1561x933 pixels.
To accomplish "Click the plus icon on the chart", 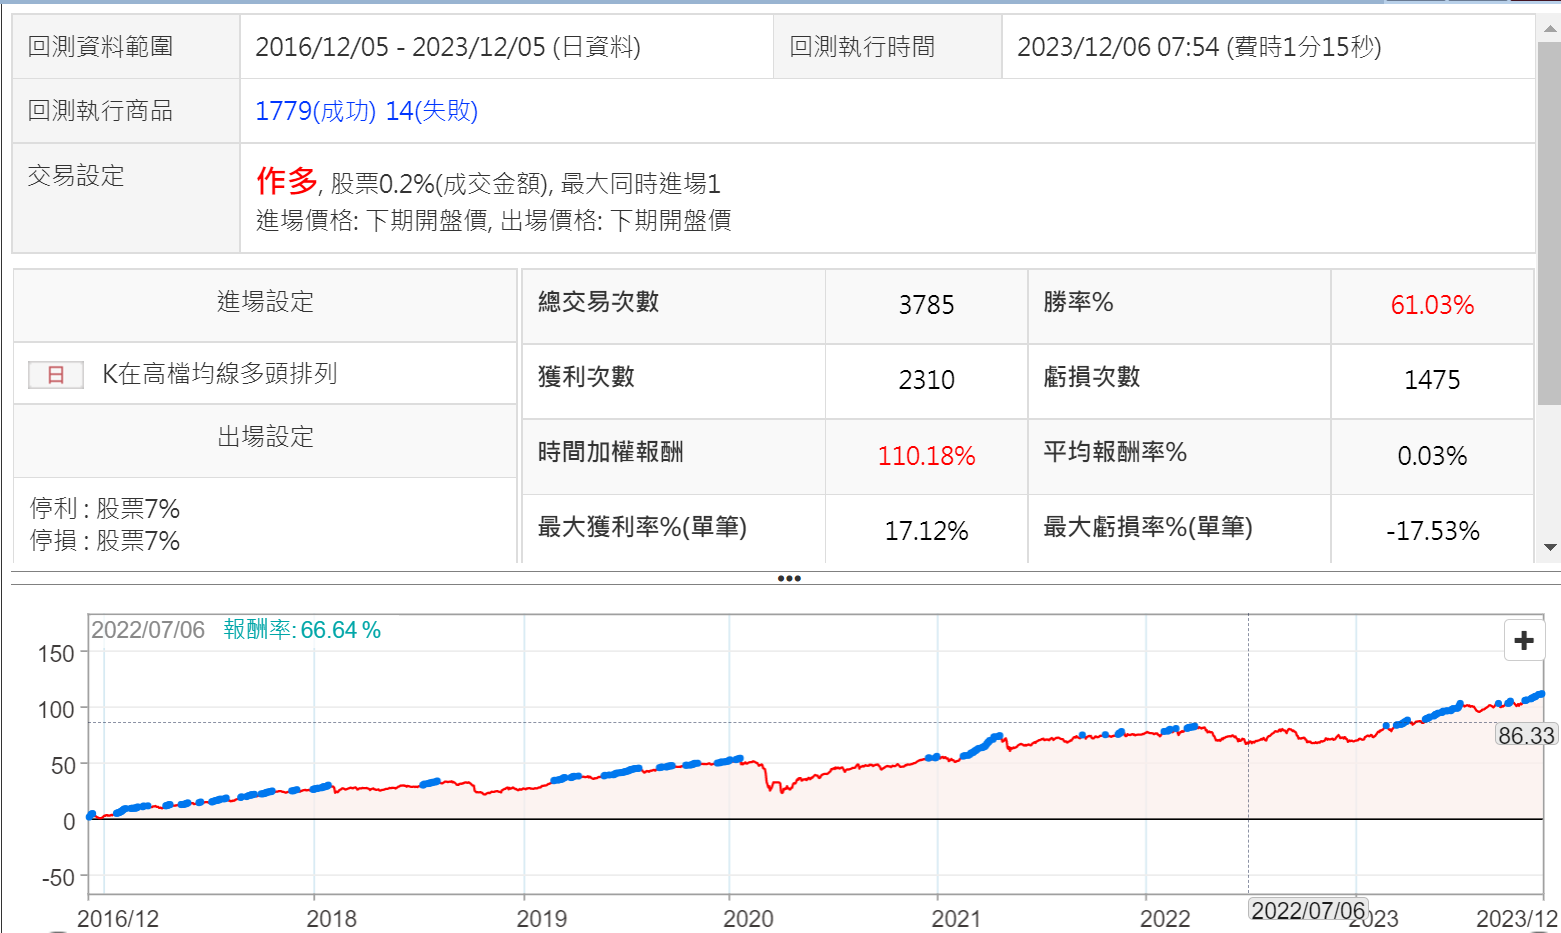I will [1524, 641].
